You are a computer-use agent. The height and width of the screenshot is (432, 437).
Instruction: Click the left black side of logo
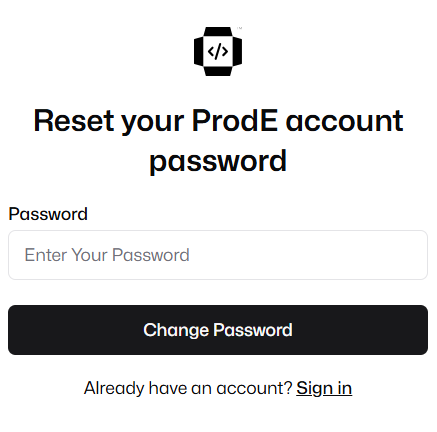pos(198,51)
